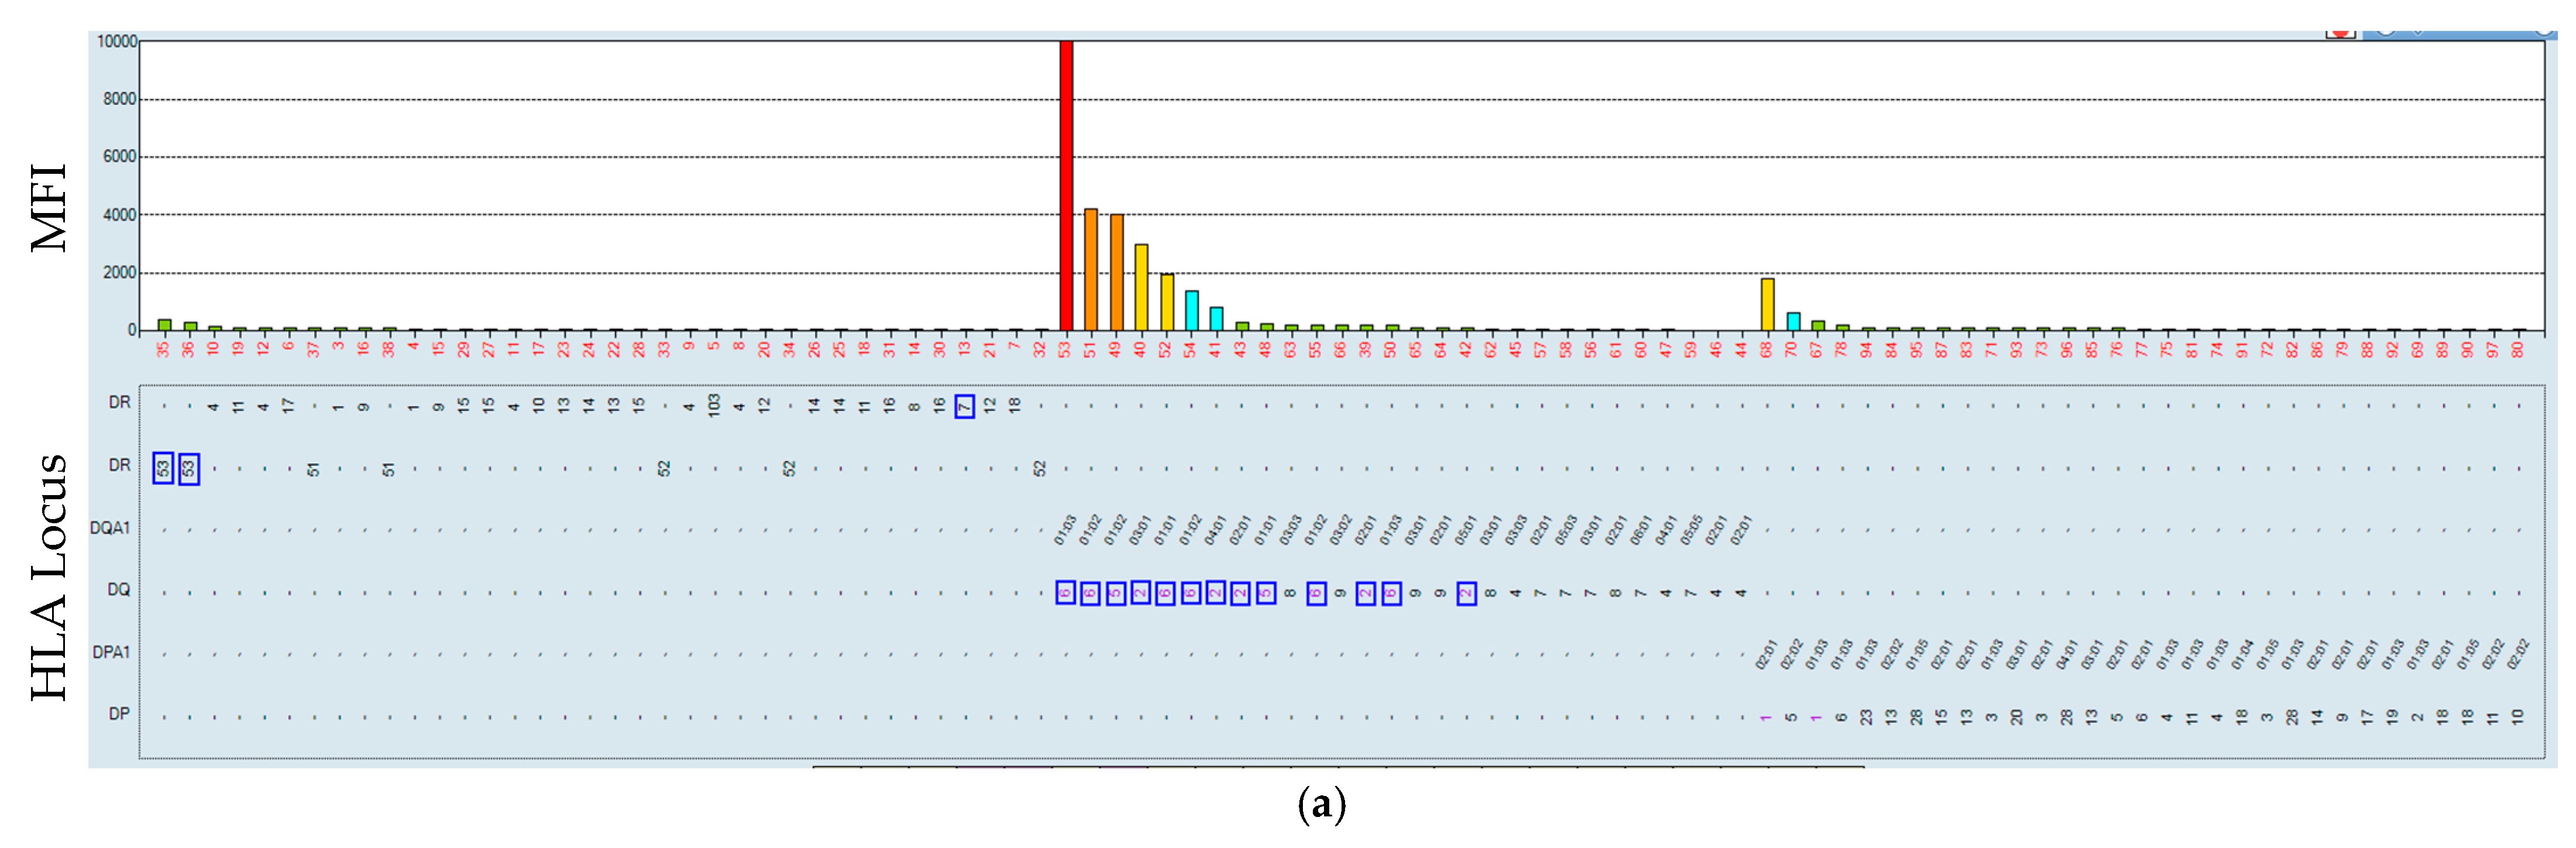Click the tall red bar for bead 53
This screenshot has width=2576, height=848.
click(x=1066, y=185)
